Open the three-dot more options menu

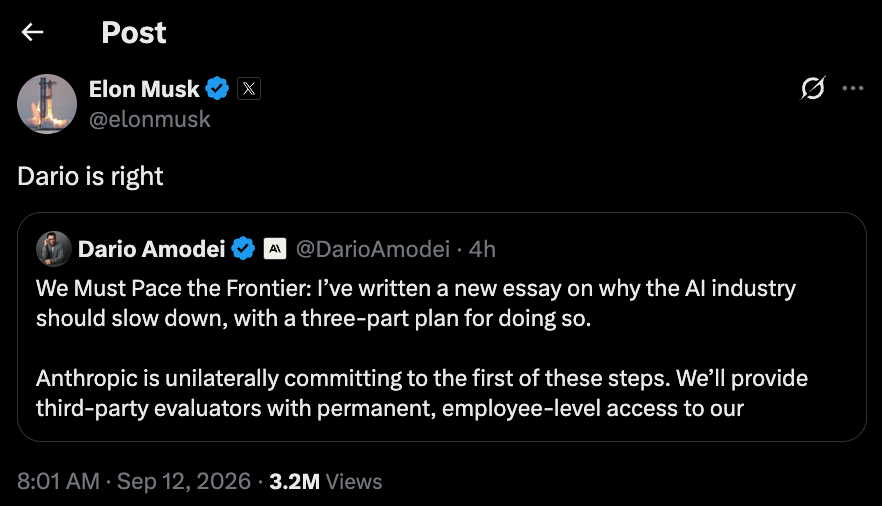click(x=853, y=88)
